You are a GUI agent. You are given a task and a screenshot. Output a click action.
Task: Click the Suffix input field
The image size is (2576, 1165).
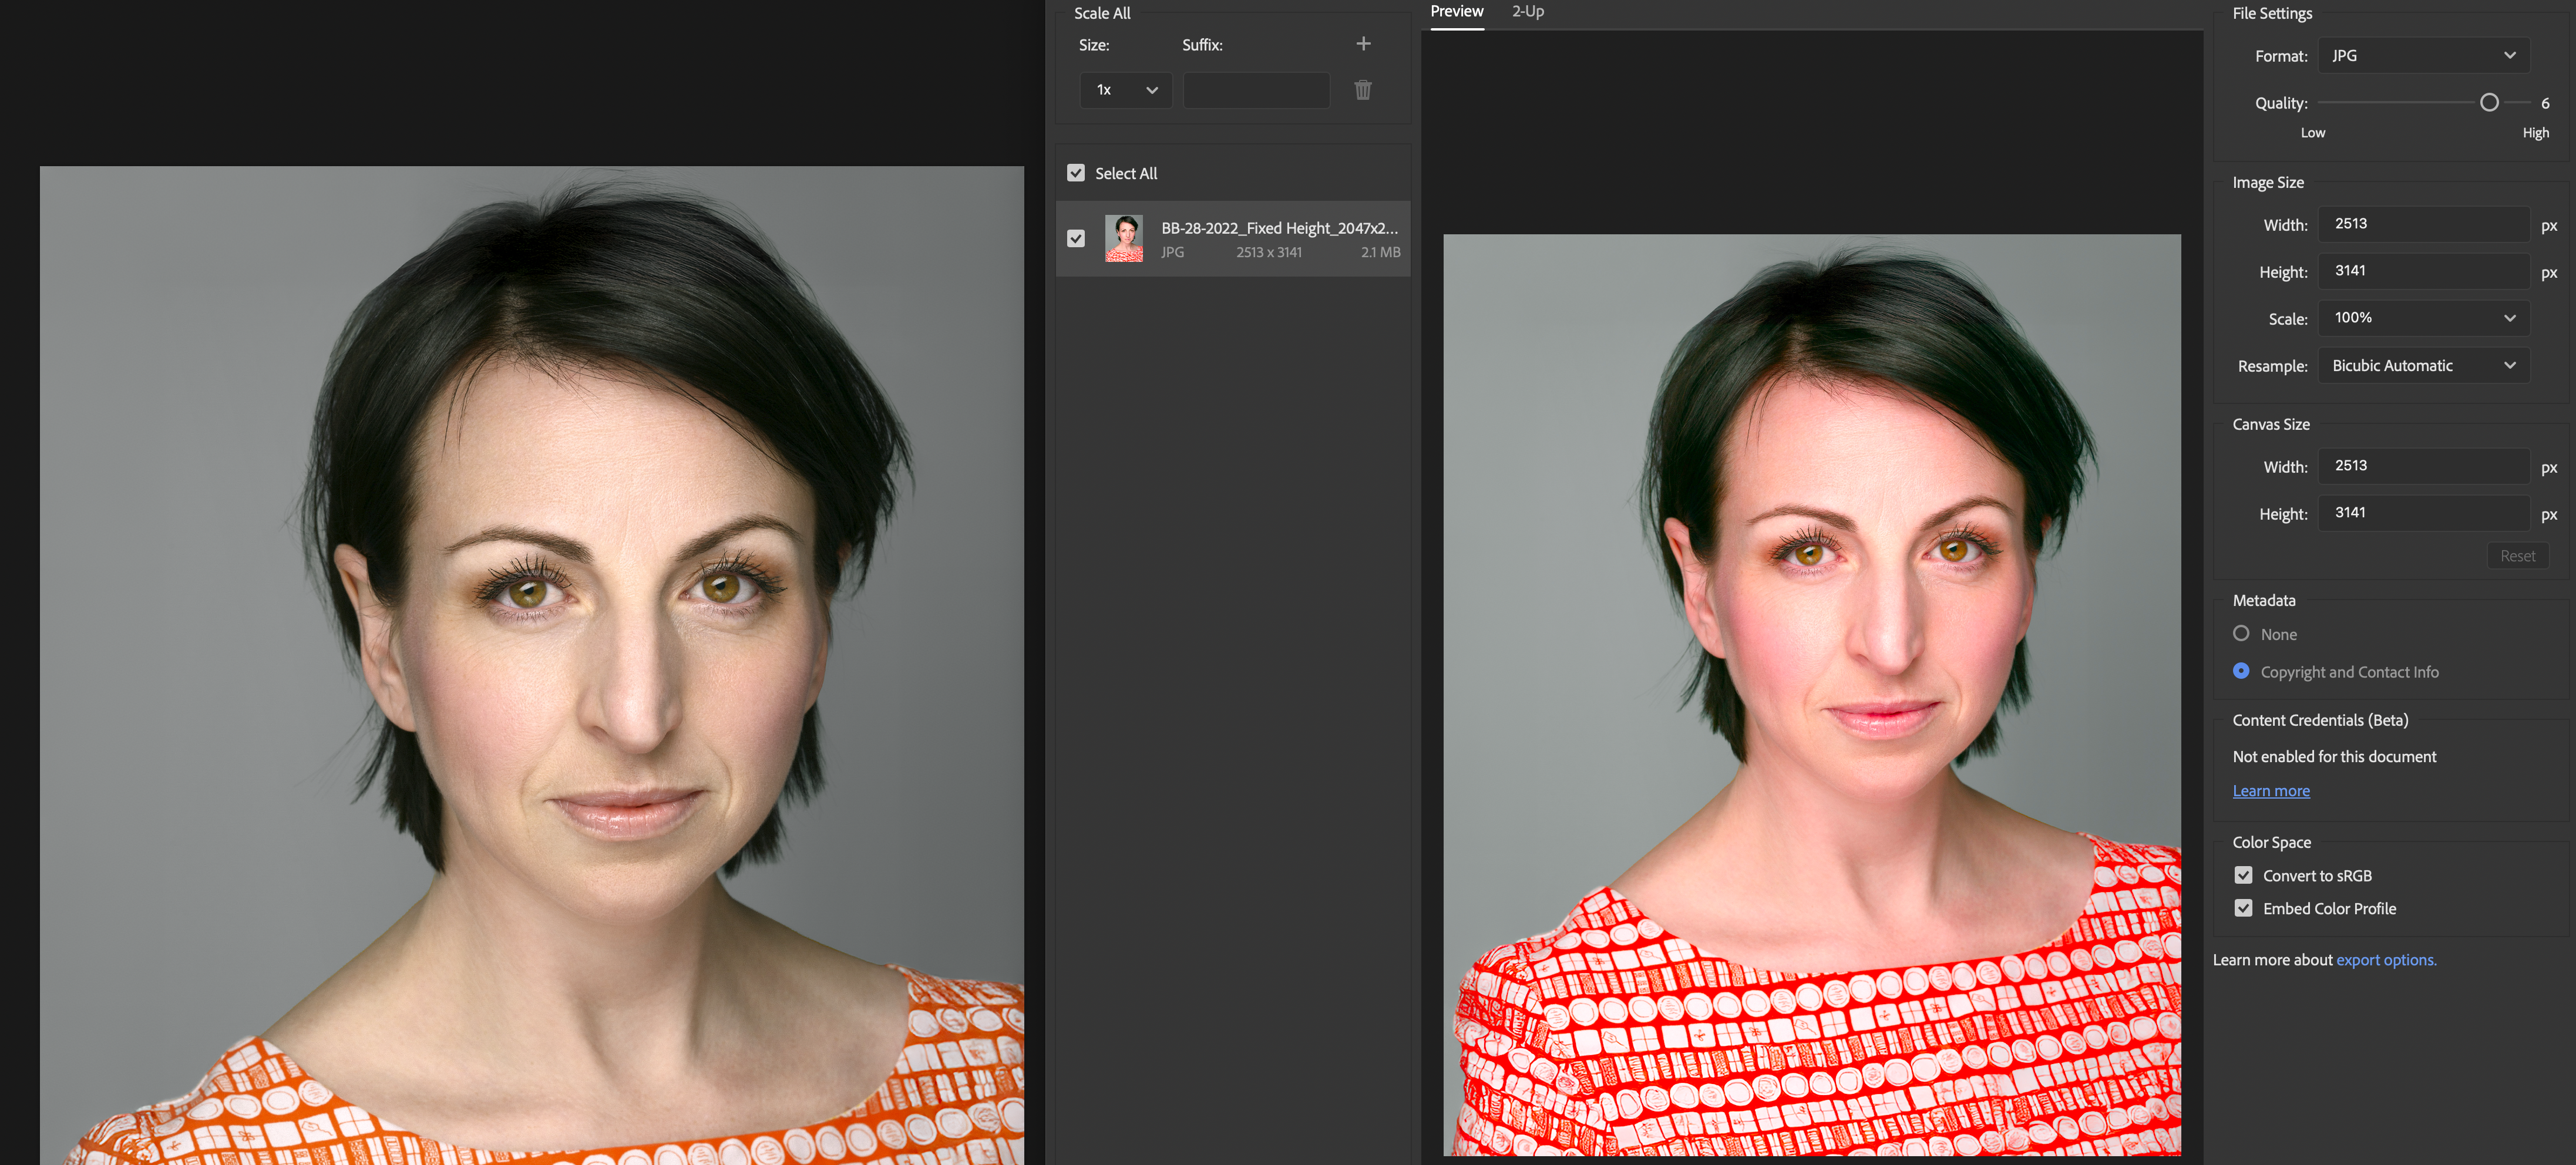pyautogui.click(x=1256, y=90)
